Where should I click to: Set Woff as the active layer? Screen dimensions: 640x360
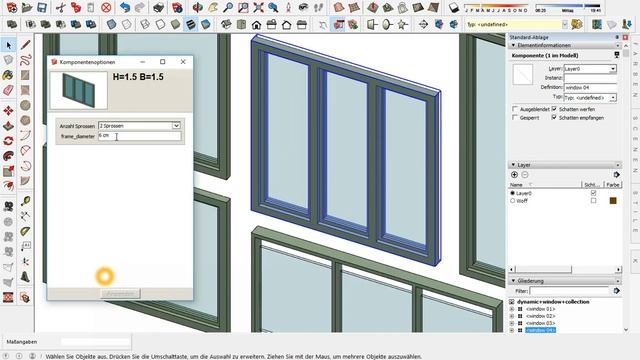(x=512, y=201)
